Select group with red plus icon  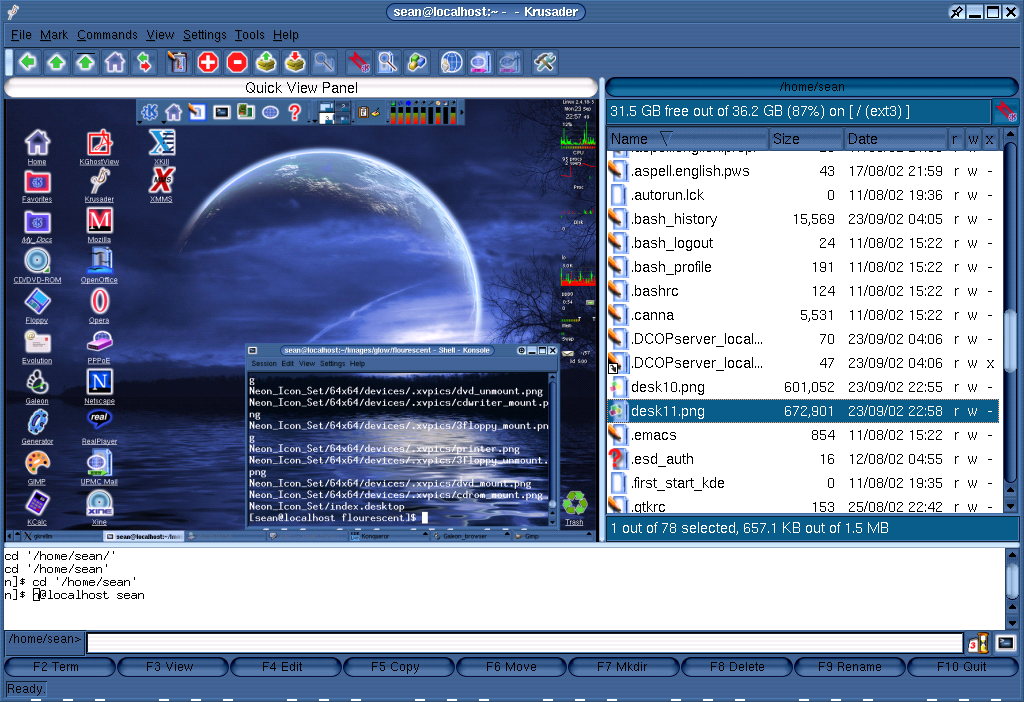[x=208, y=62]
